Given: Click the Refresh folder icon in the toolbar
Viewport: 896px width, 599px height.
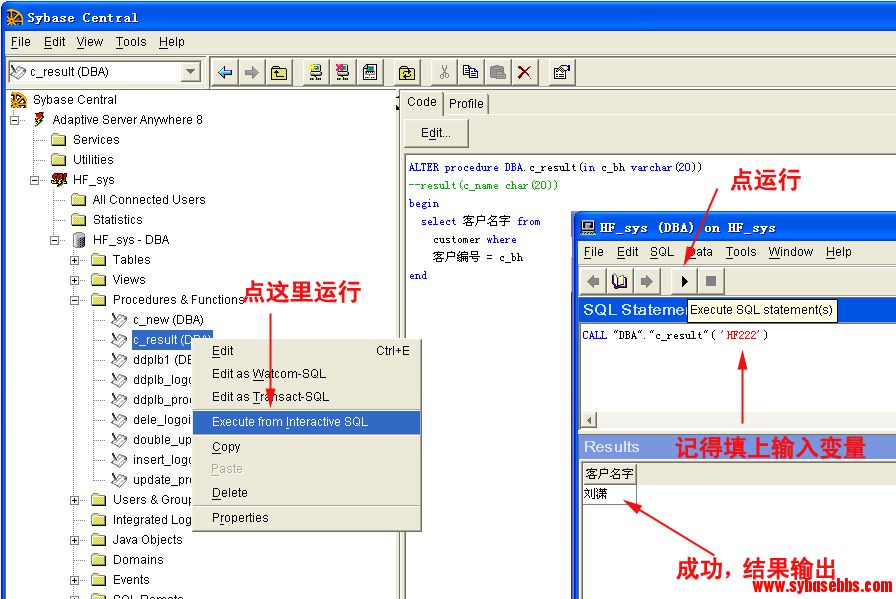Looking at the screenshot, I should tap(407, 72).
